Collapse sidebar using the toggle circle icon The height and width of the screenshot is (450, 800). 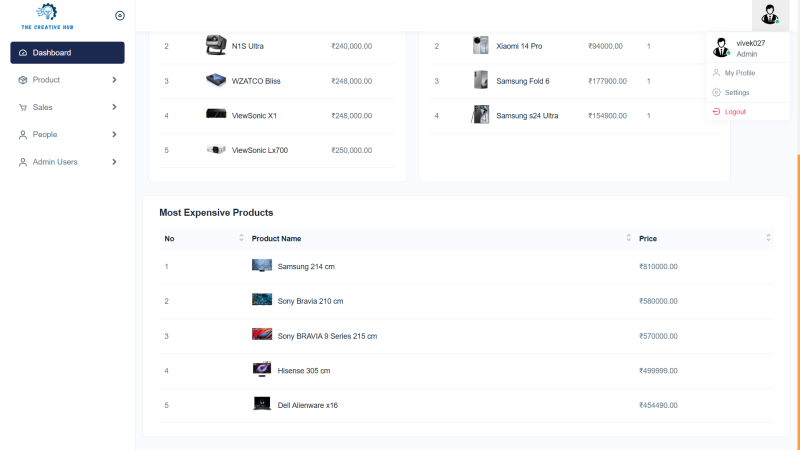(120, 15)
